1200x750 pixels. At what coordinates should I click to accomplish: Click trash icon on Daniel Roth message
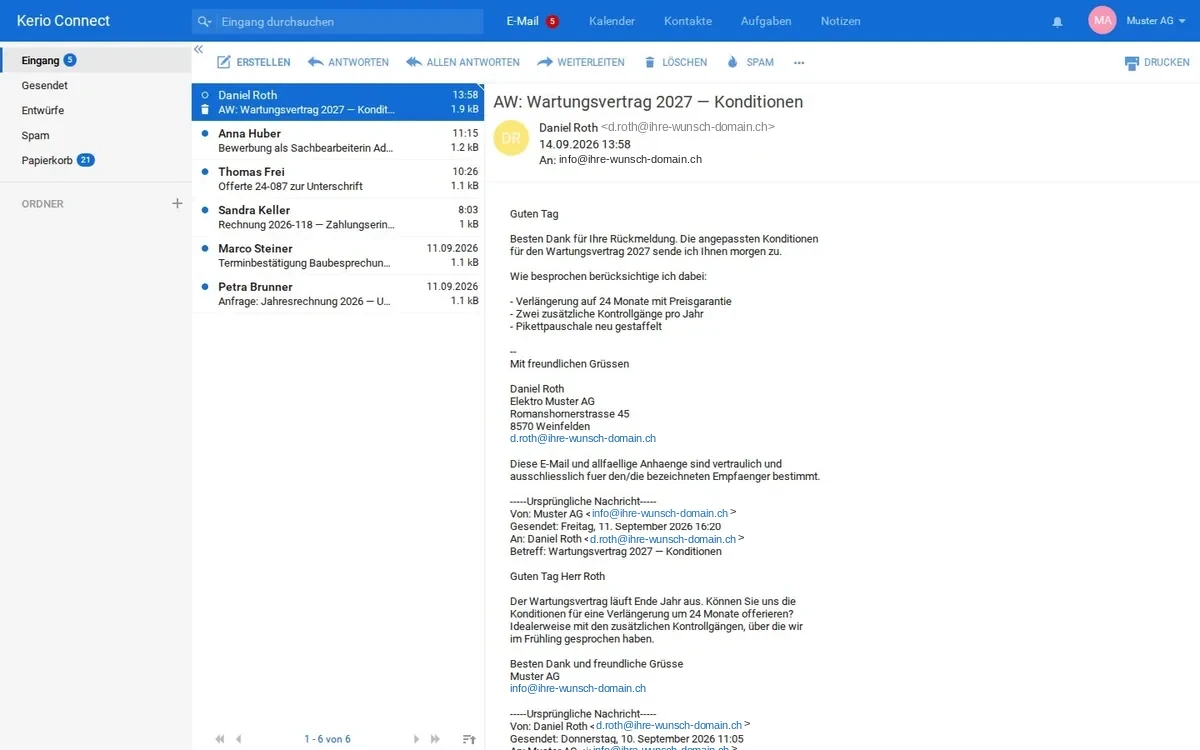click(205, 109)
